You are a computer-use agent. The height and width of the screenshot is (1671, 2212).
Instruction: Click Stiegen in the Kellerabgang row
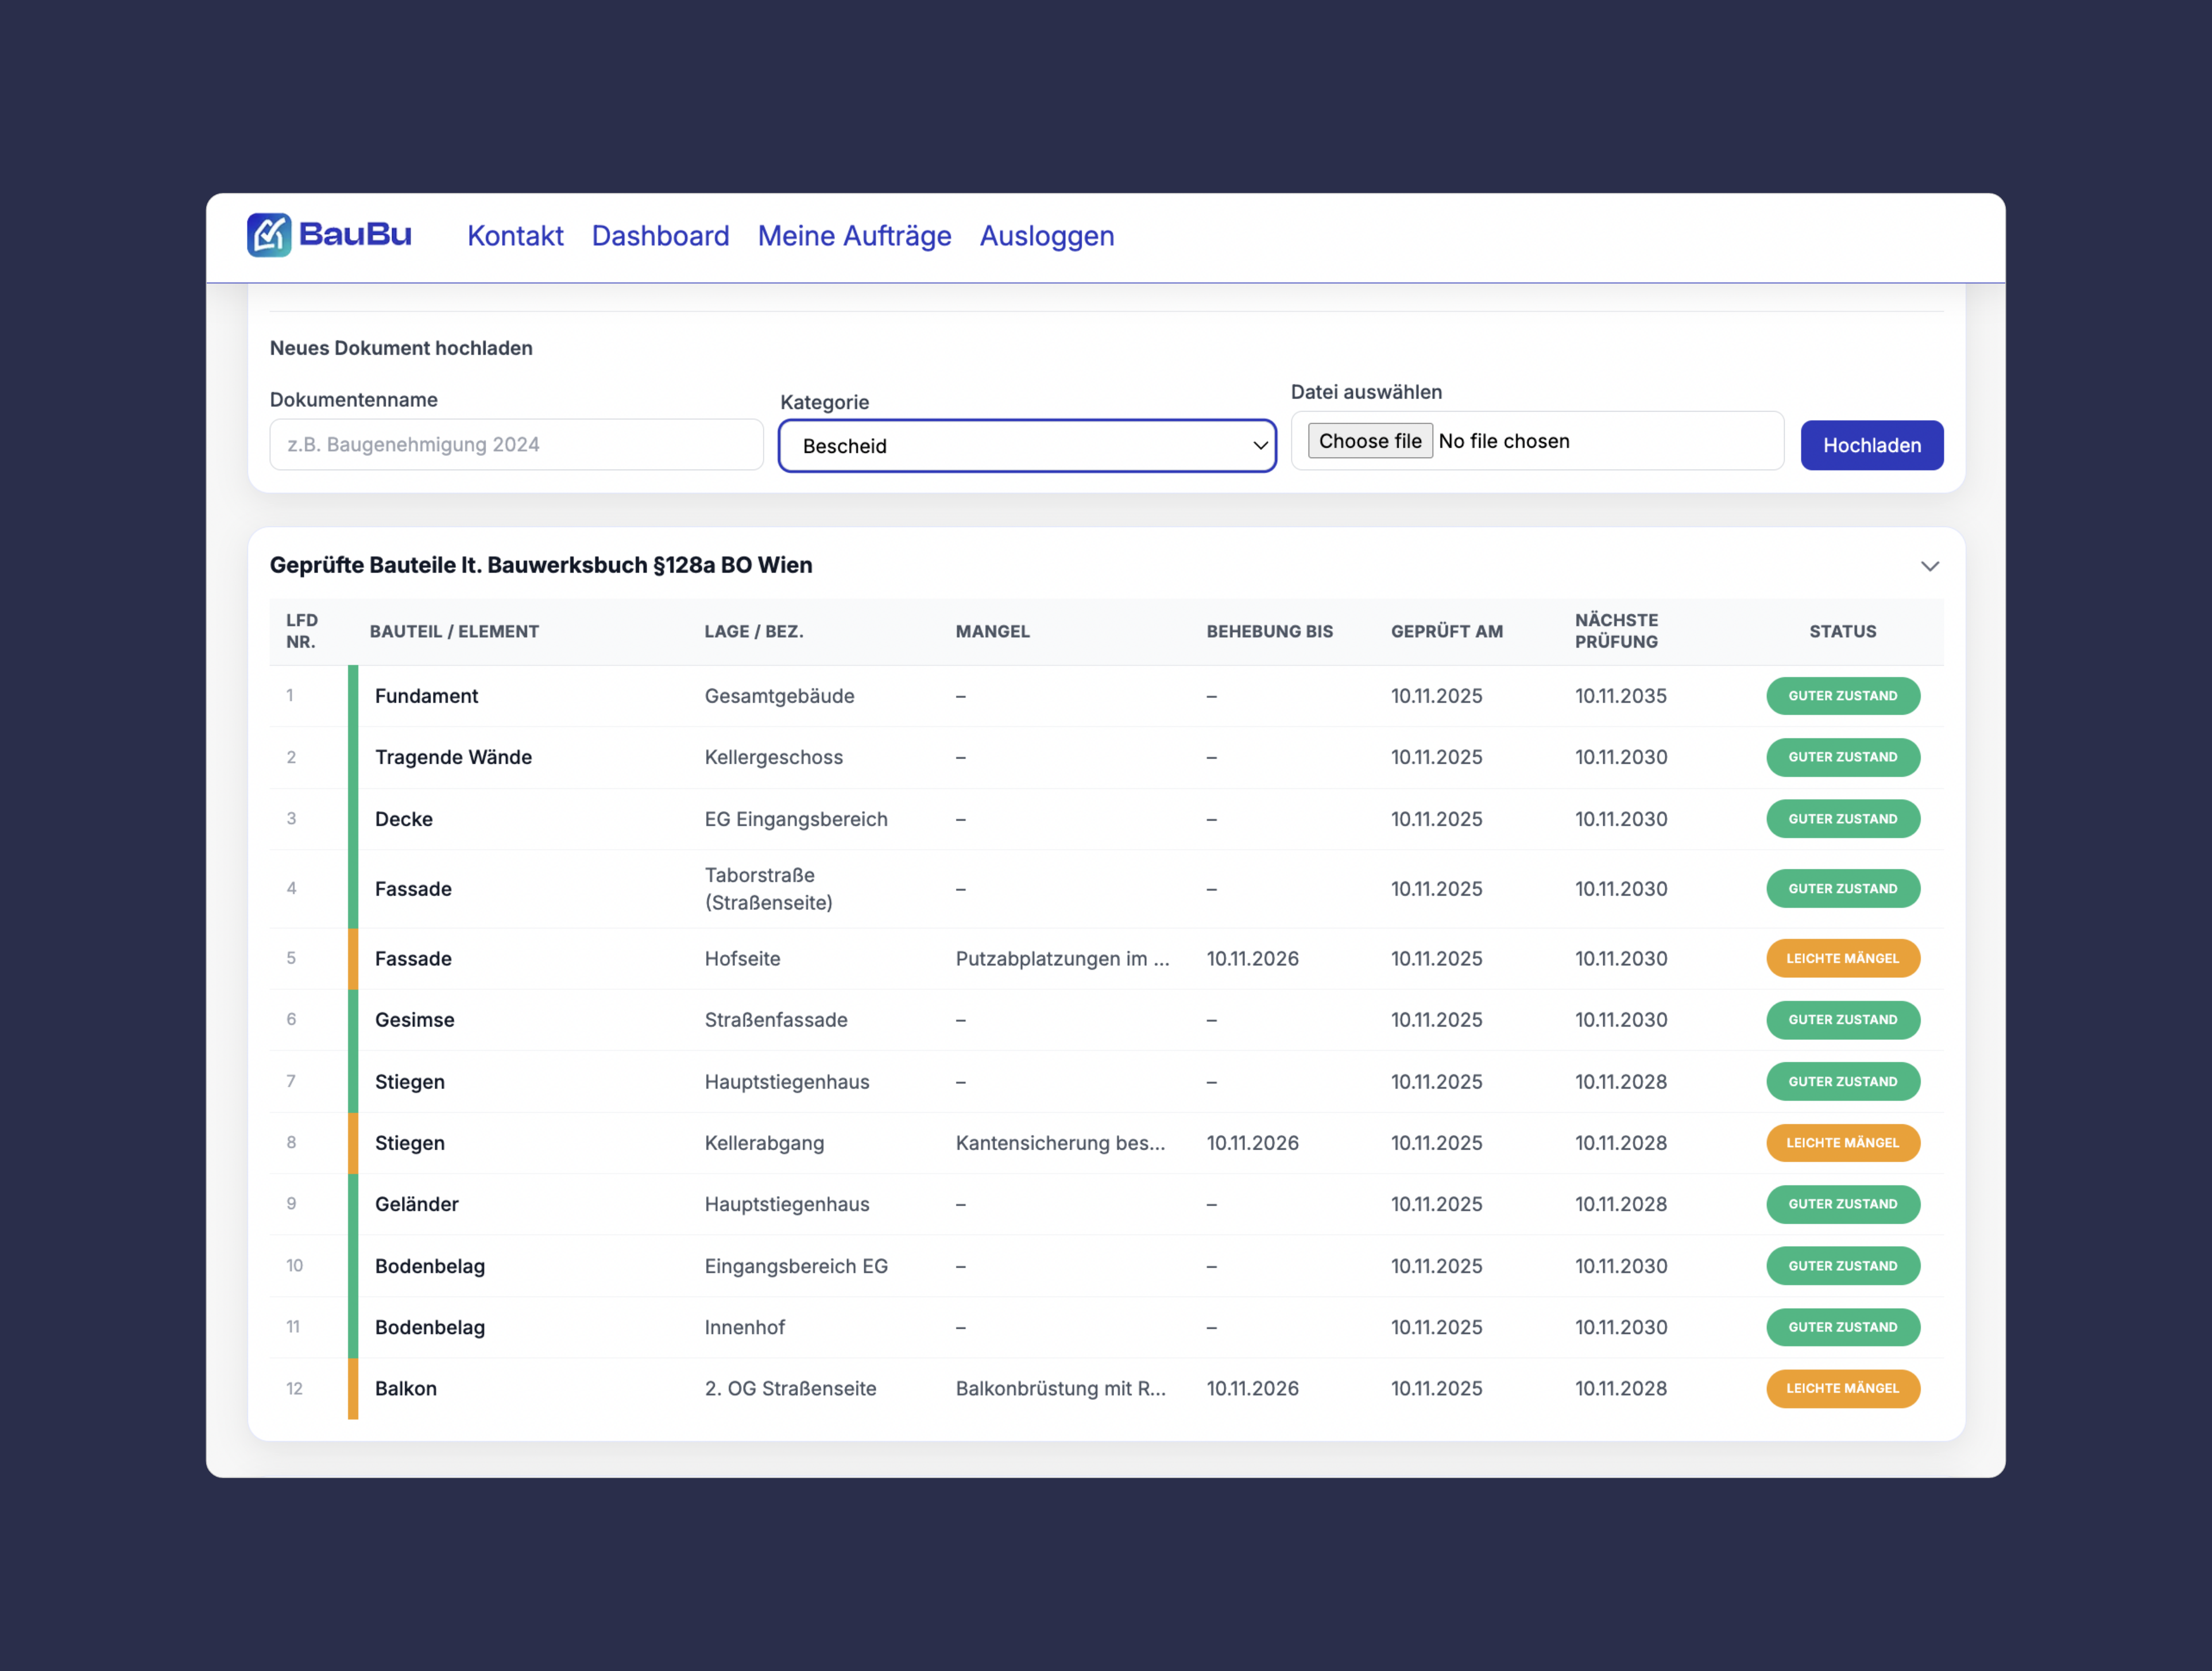point(409,1143)
